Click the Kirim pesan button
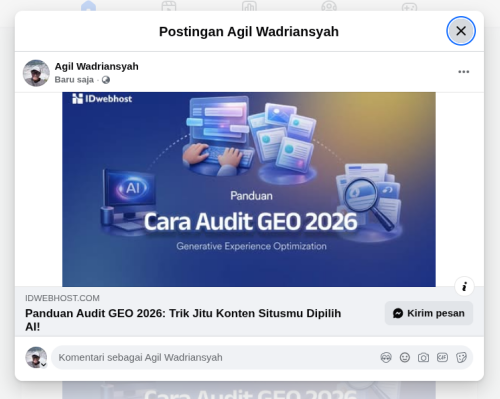 pos(429,313)
